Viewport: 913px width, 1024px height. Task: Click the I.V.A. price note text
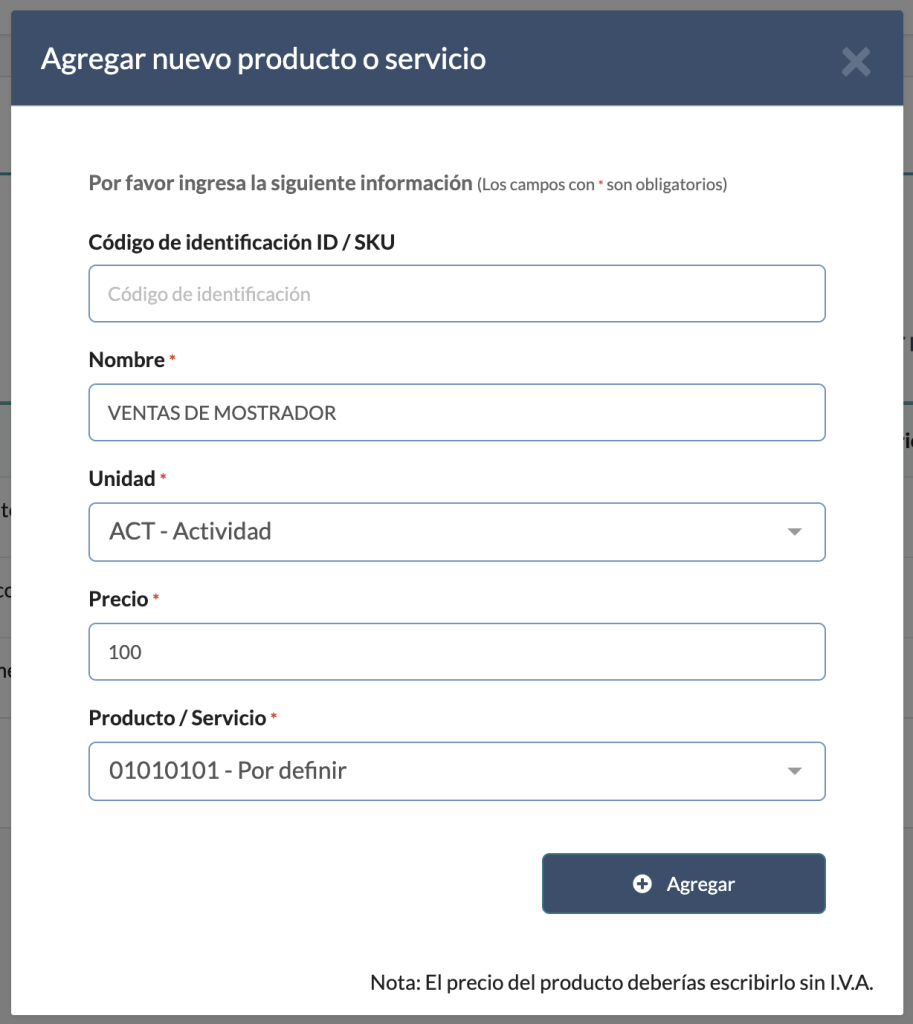pos(622,982)
